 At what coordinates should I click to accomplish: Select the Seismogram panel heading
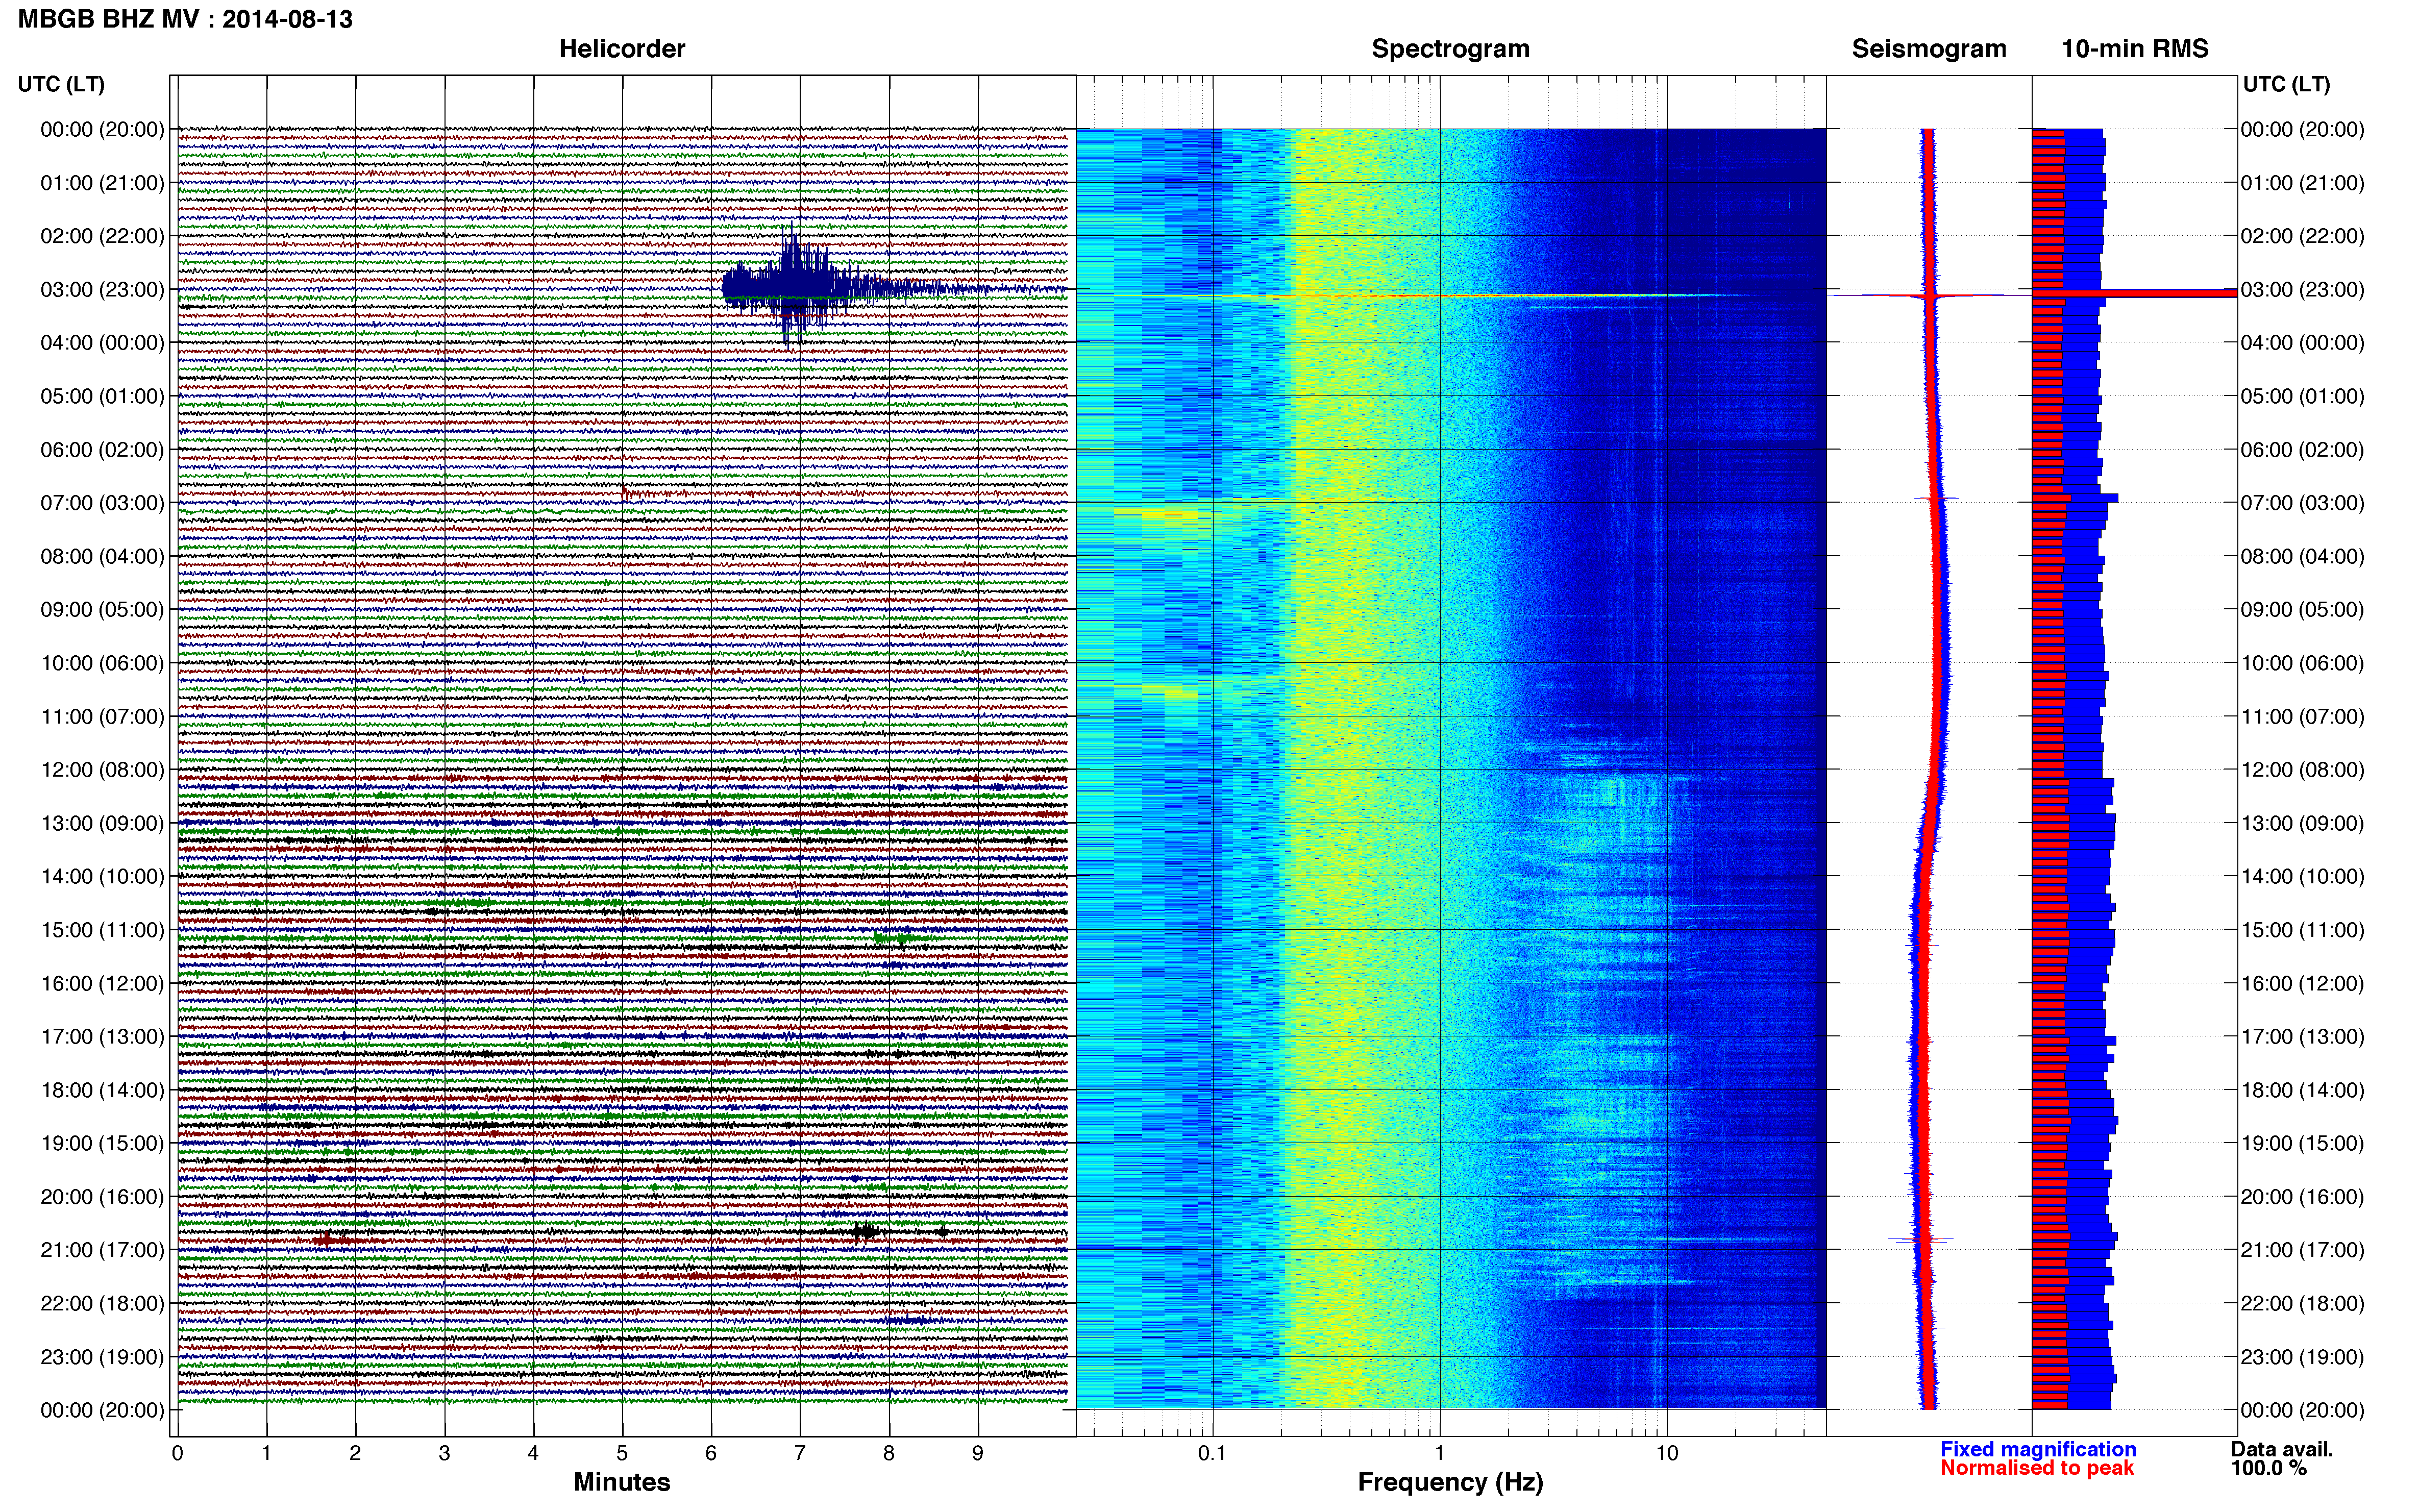pyautogui.click(x=1929, y=49)
